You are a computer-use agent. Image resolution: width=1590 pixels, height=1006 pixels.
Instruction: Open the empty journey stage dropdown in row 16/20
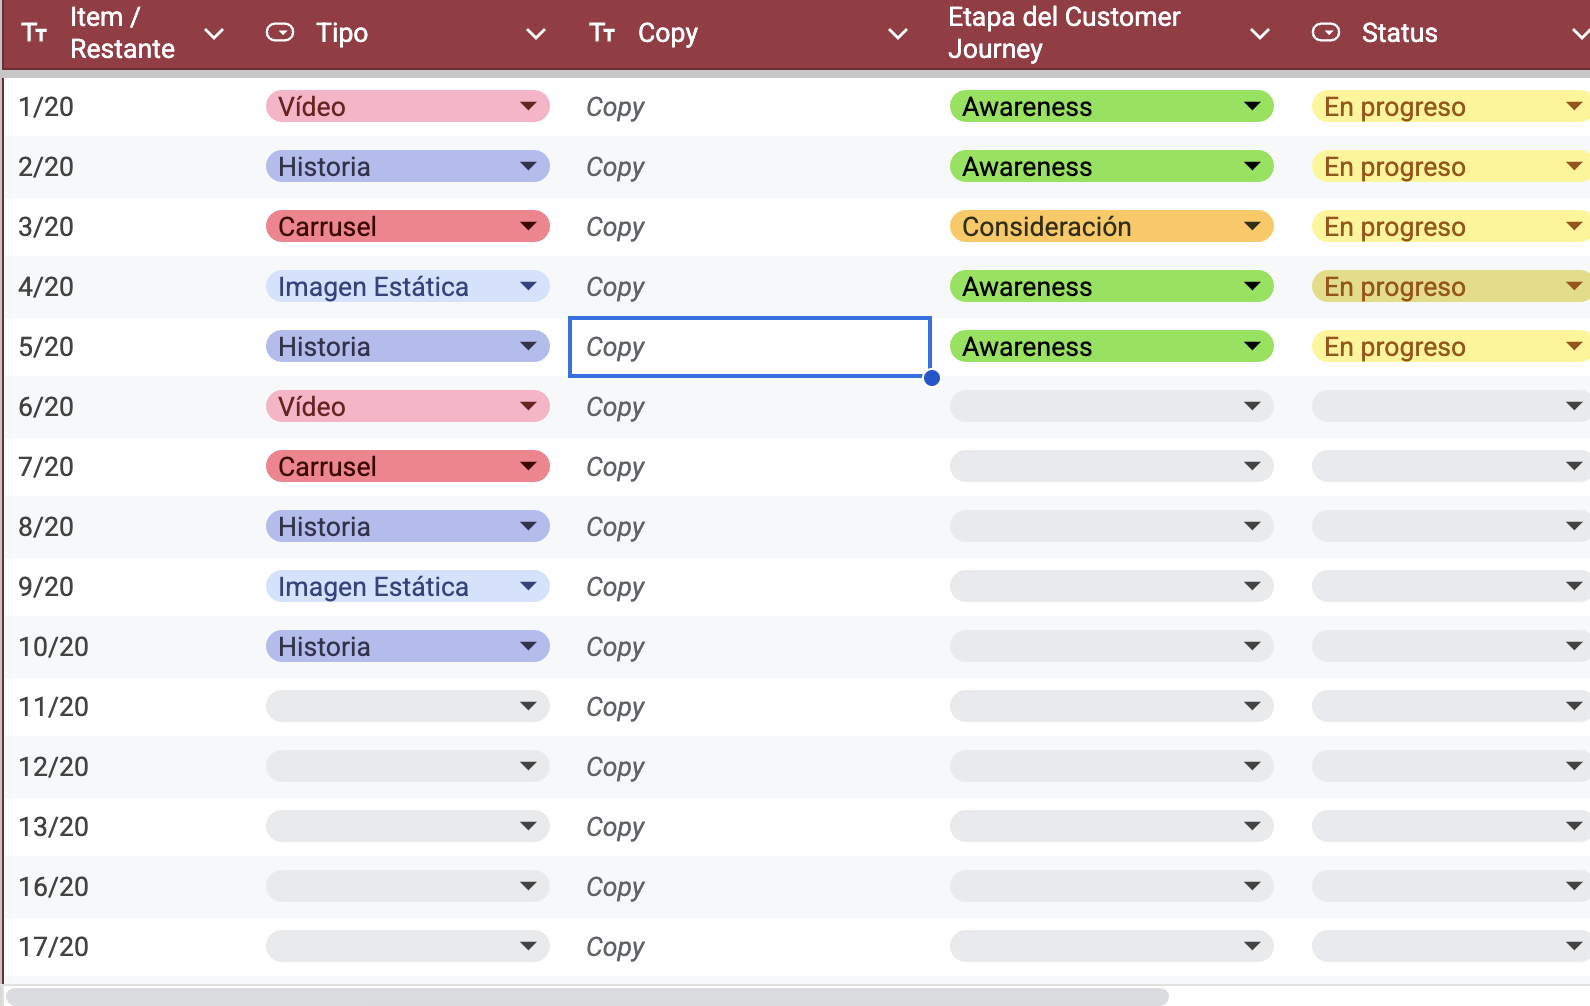point(1111,886)
